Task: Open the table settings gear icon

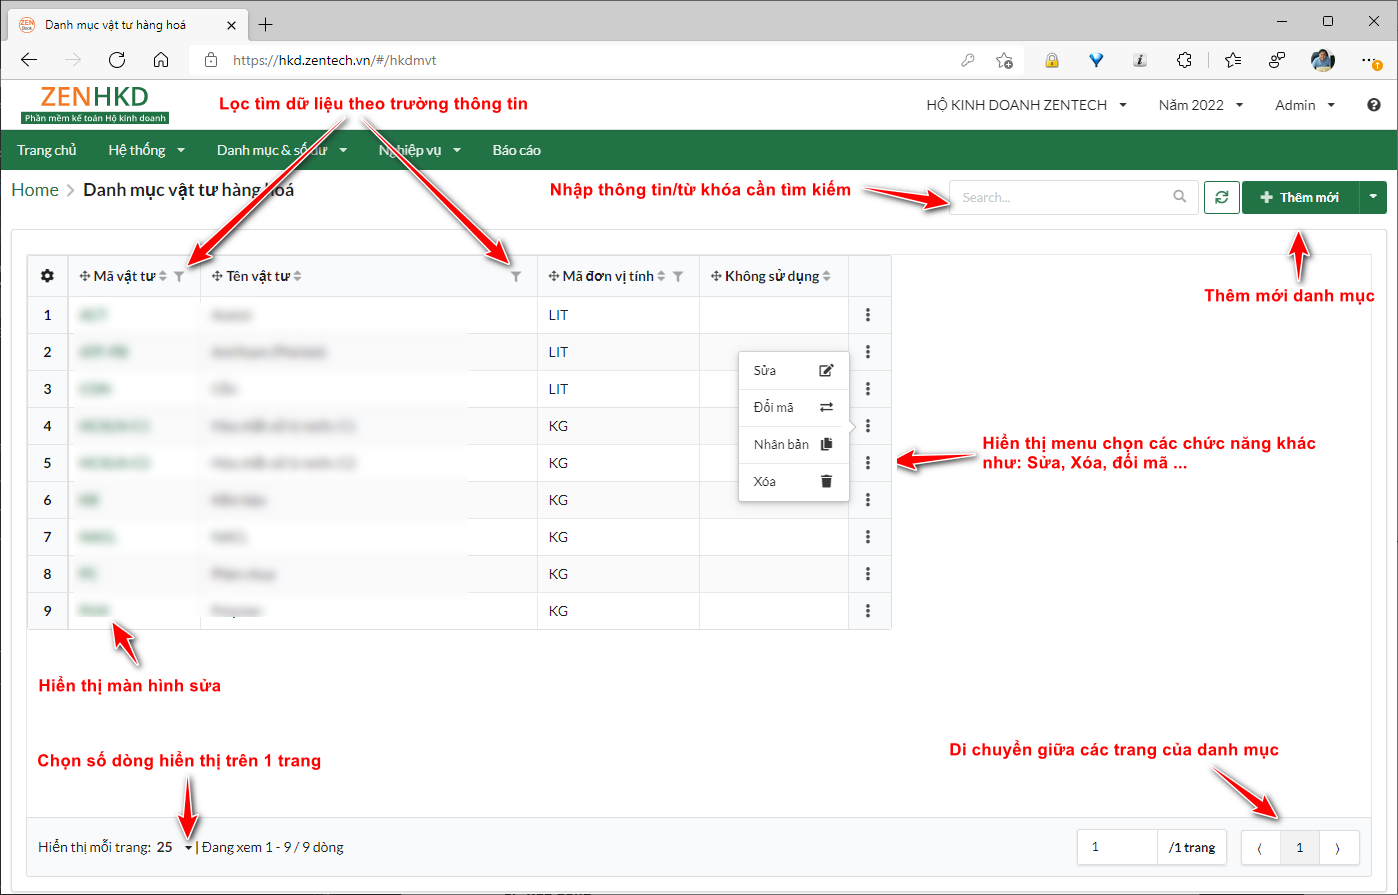Action: pos(47,276)
